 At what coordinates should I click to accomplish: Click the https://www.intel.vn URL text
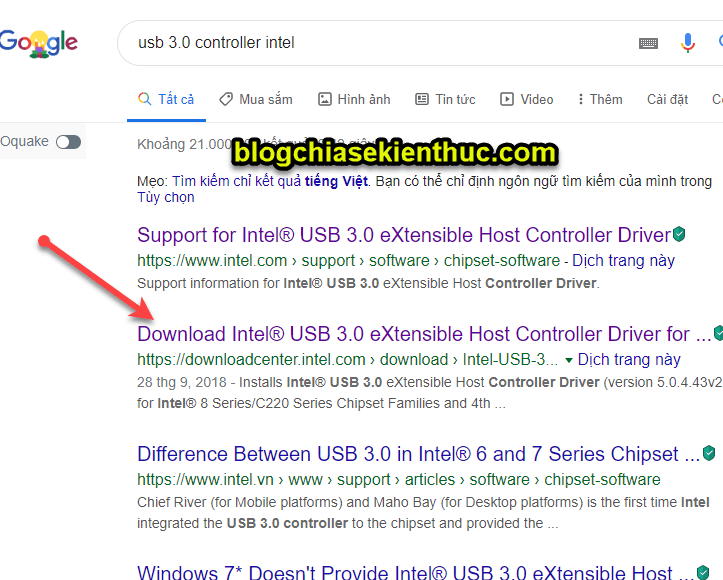tap(399, 480)
